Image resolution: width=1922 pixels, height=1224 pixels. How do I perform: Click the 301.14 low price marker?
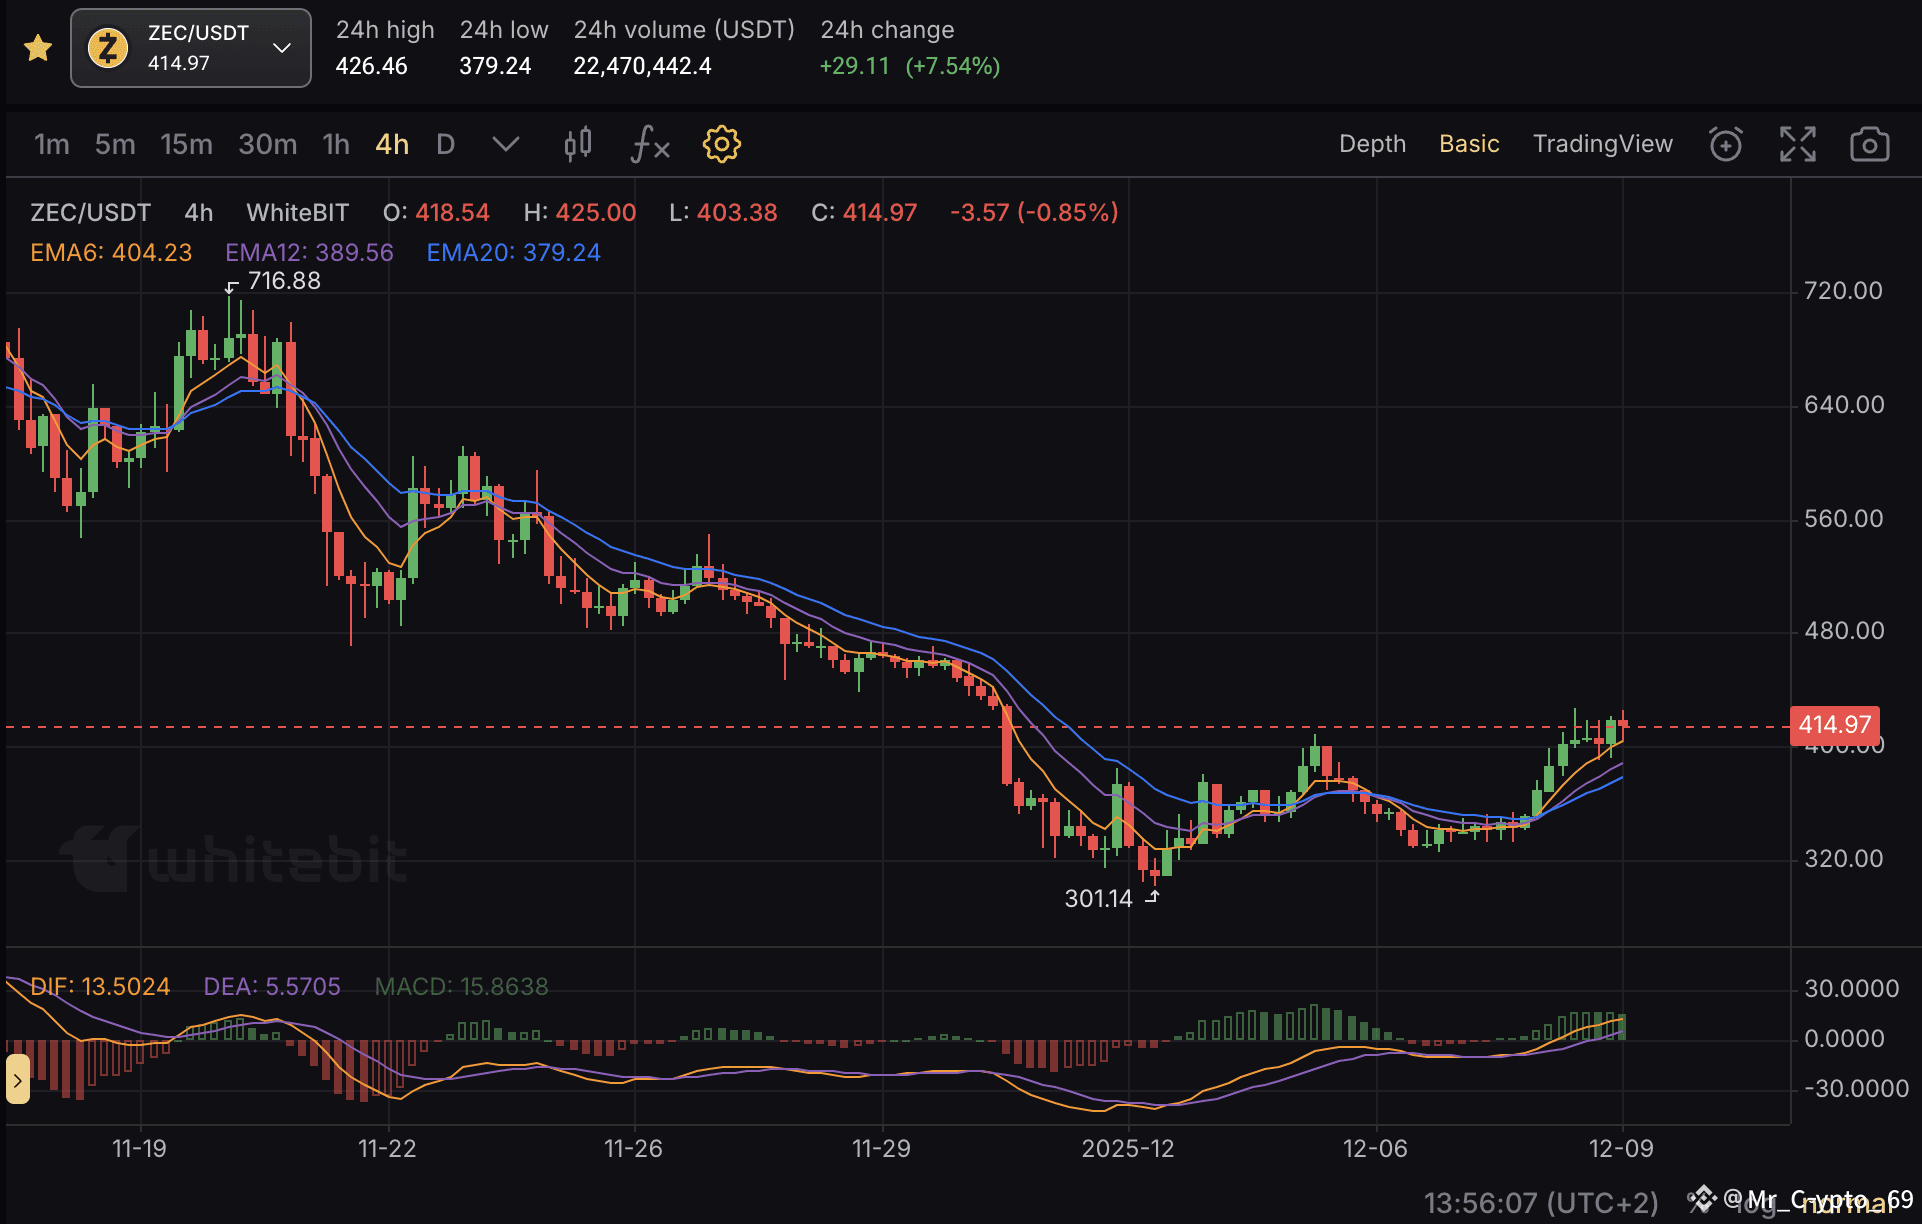pos(1098,899)
